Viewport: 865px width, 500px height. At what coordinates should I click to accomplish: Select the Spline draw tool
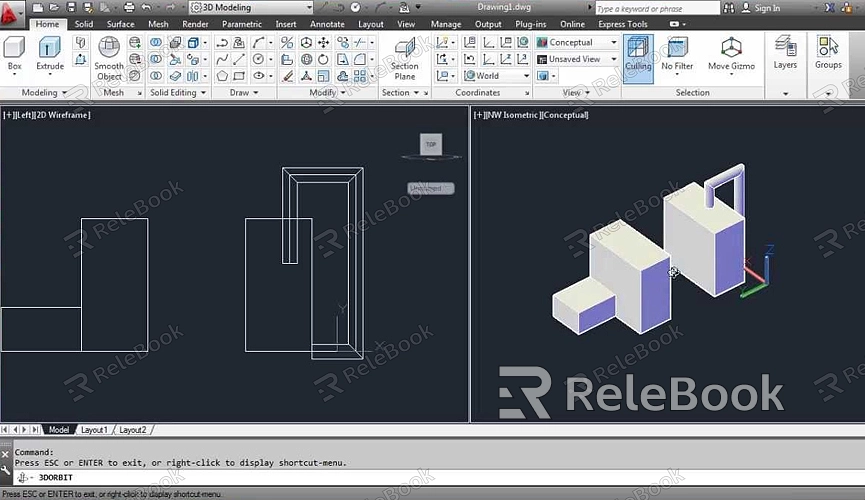coord(222,59)
